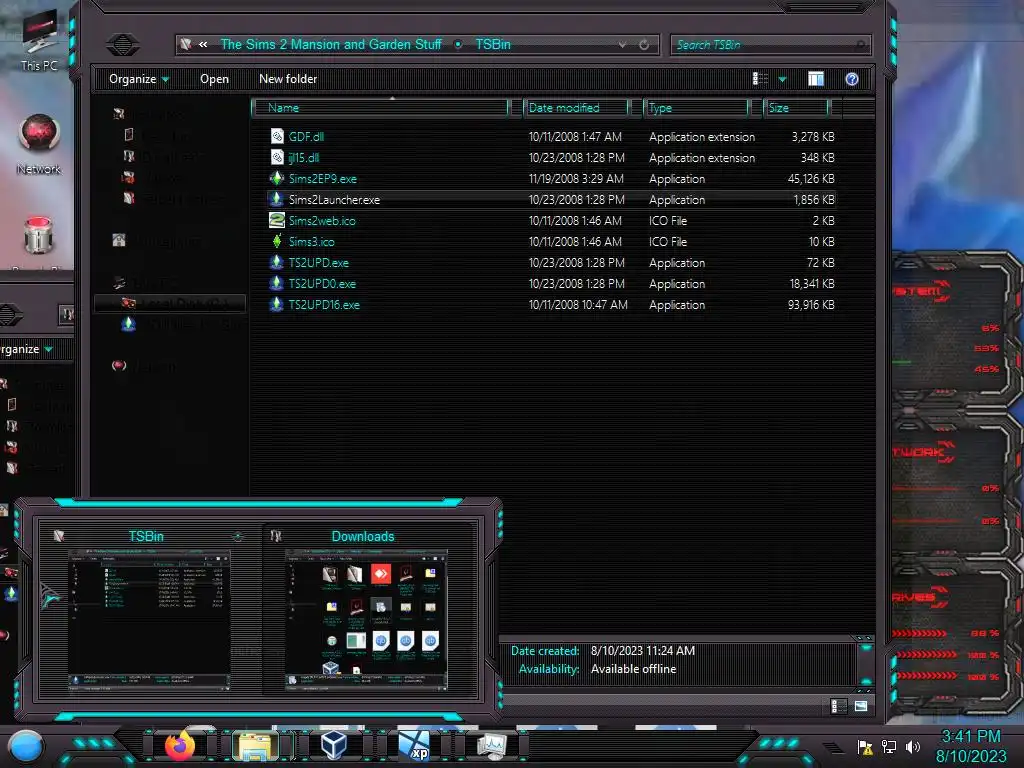Open the address bar history dropdown

pos(622,44)
